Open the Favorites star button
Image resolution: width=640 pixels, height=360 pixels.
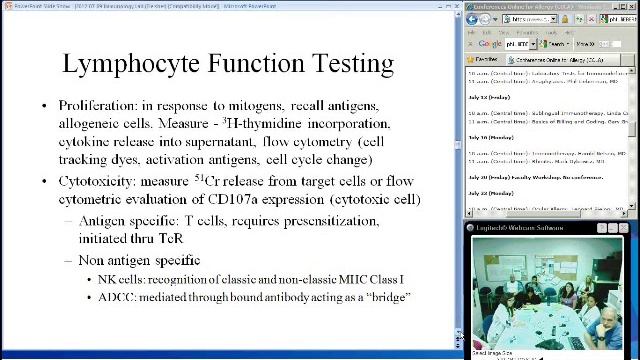tap(482, 60)
